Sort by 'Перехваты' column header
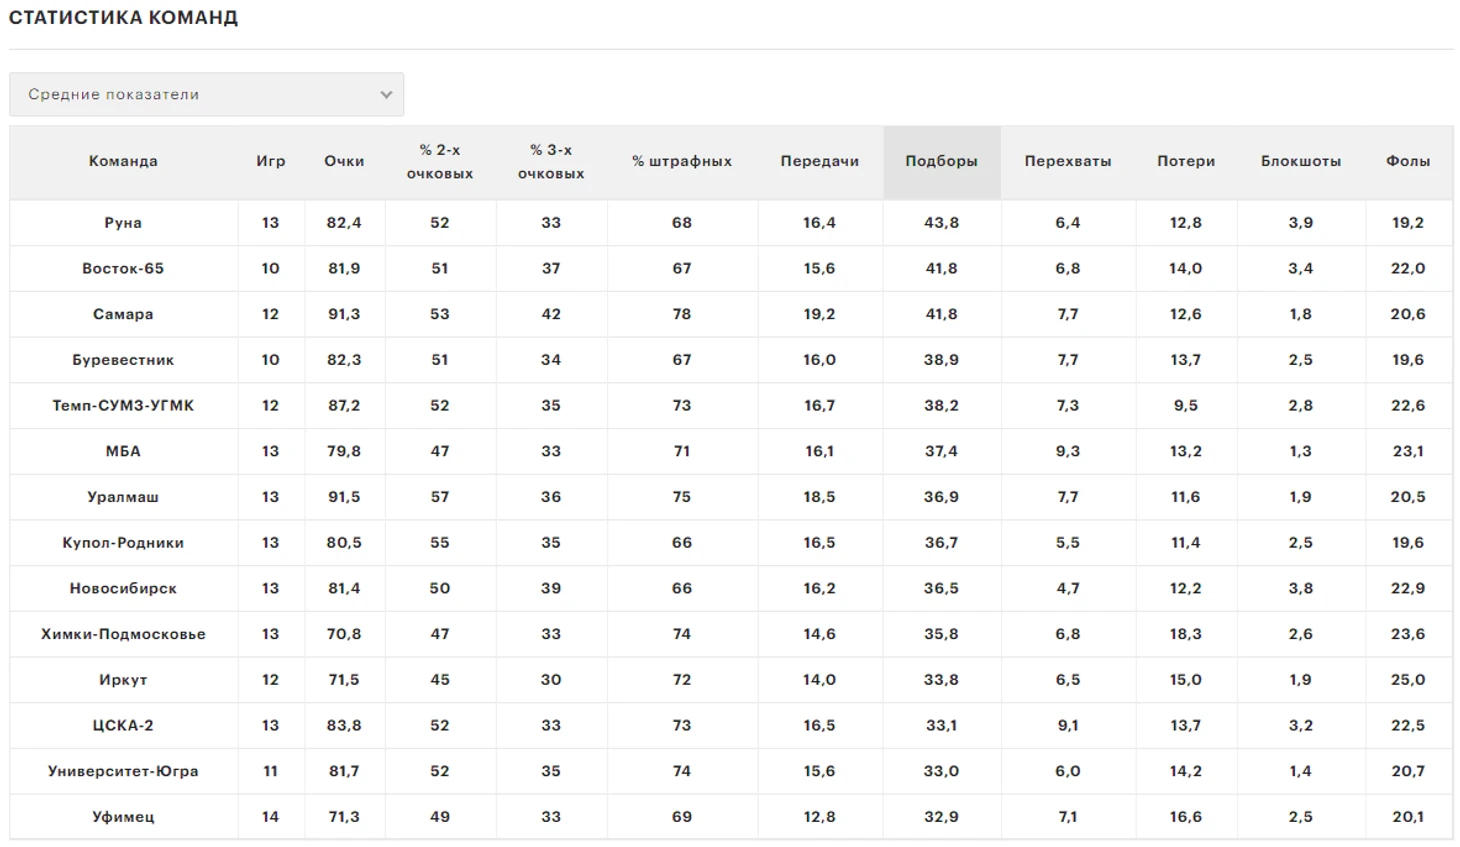 1068,161
